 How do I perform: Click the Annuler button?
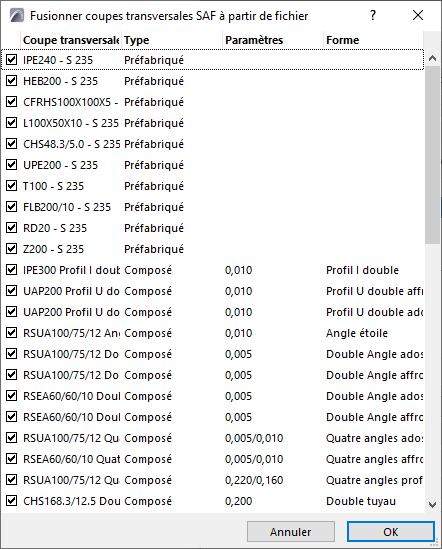click(x=291, y=532)
